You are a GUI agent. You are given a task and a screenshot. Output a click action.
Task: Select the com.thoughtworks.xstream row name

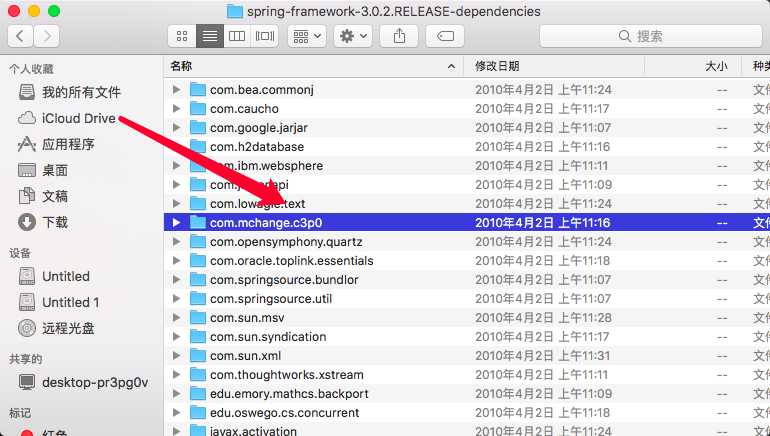pyautogui.click(x=287, y=375)
